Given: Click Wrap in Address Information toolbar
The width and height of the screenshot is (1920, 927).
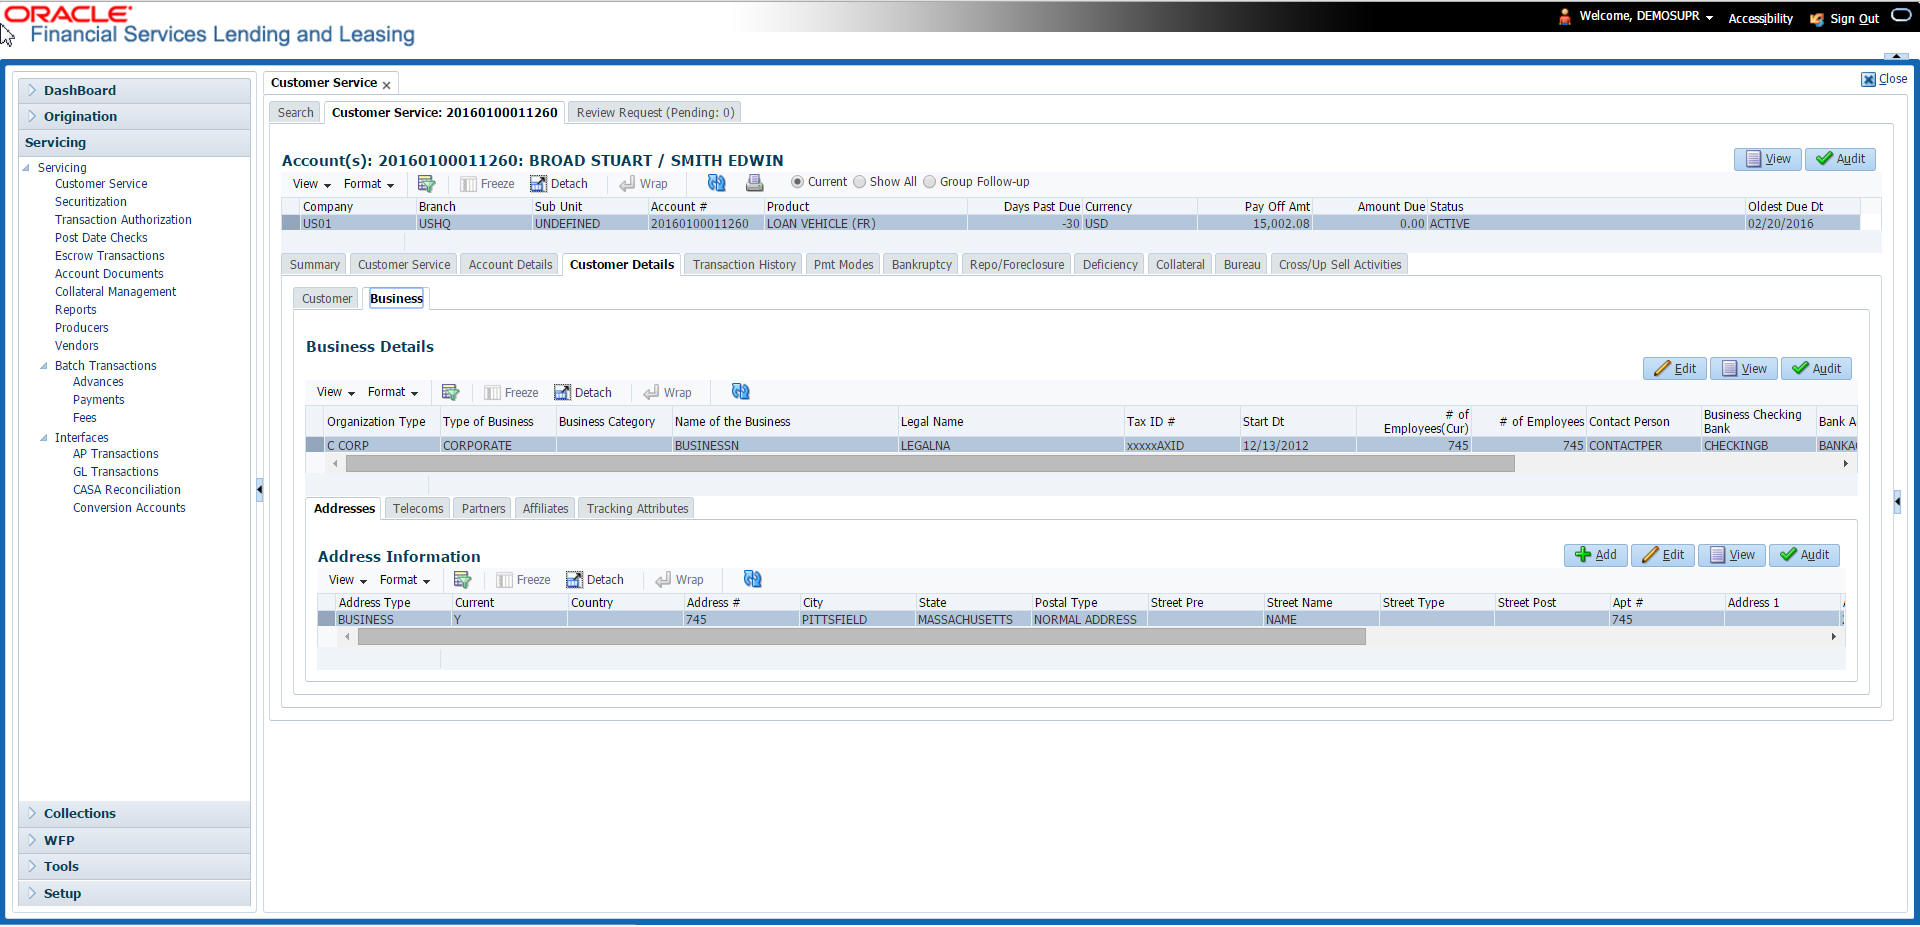Looking at the screenshot, I should 679,580.
